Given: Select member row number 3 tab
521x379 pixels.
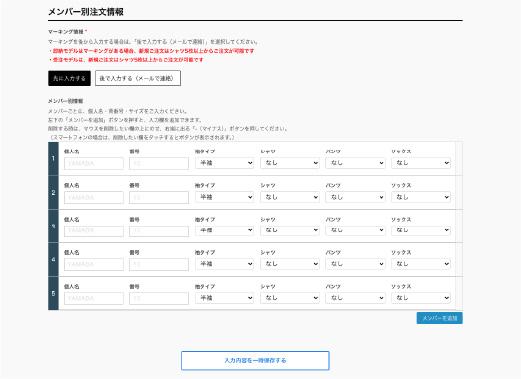Looking at the screenshot, I should tap(53, 226).
